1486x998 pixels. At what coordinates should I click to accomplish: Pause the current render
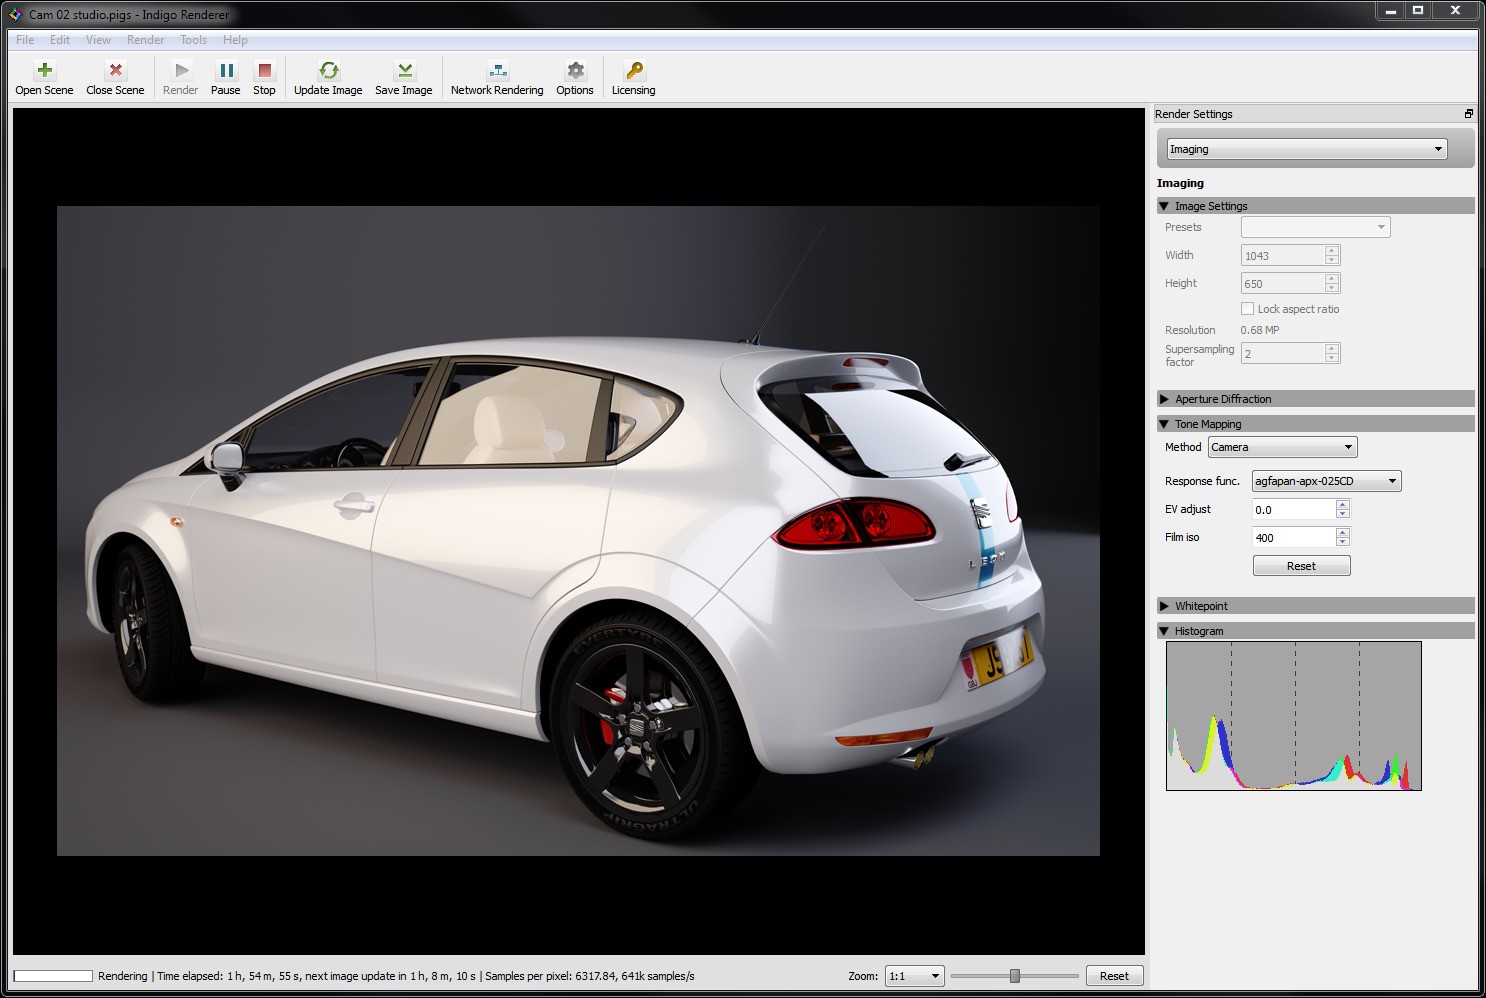pos(226,71)
